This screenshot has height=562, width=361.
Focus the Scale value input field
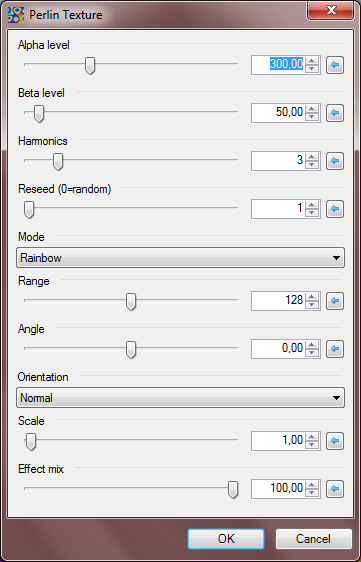point(278,440)
